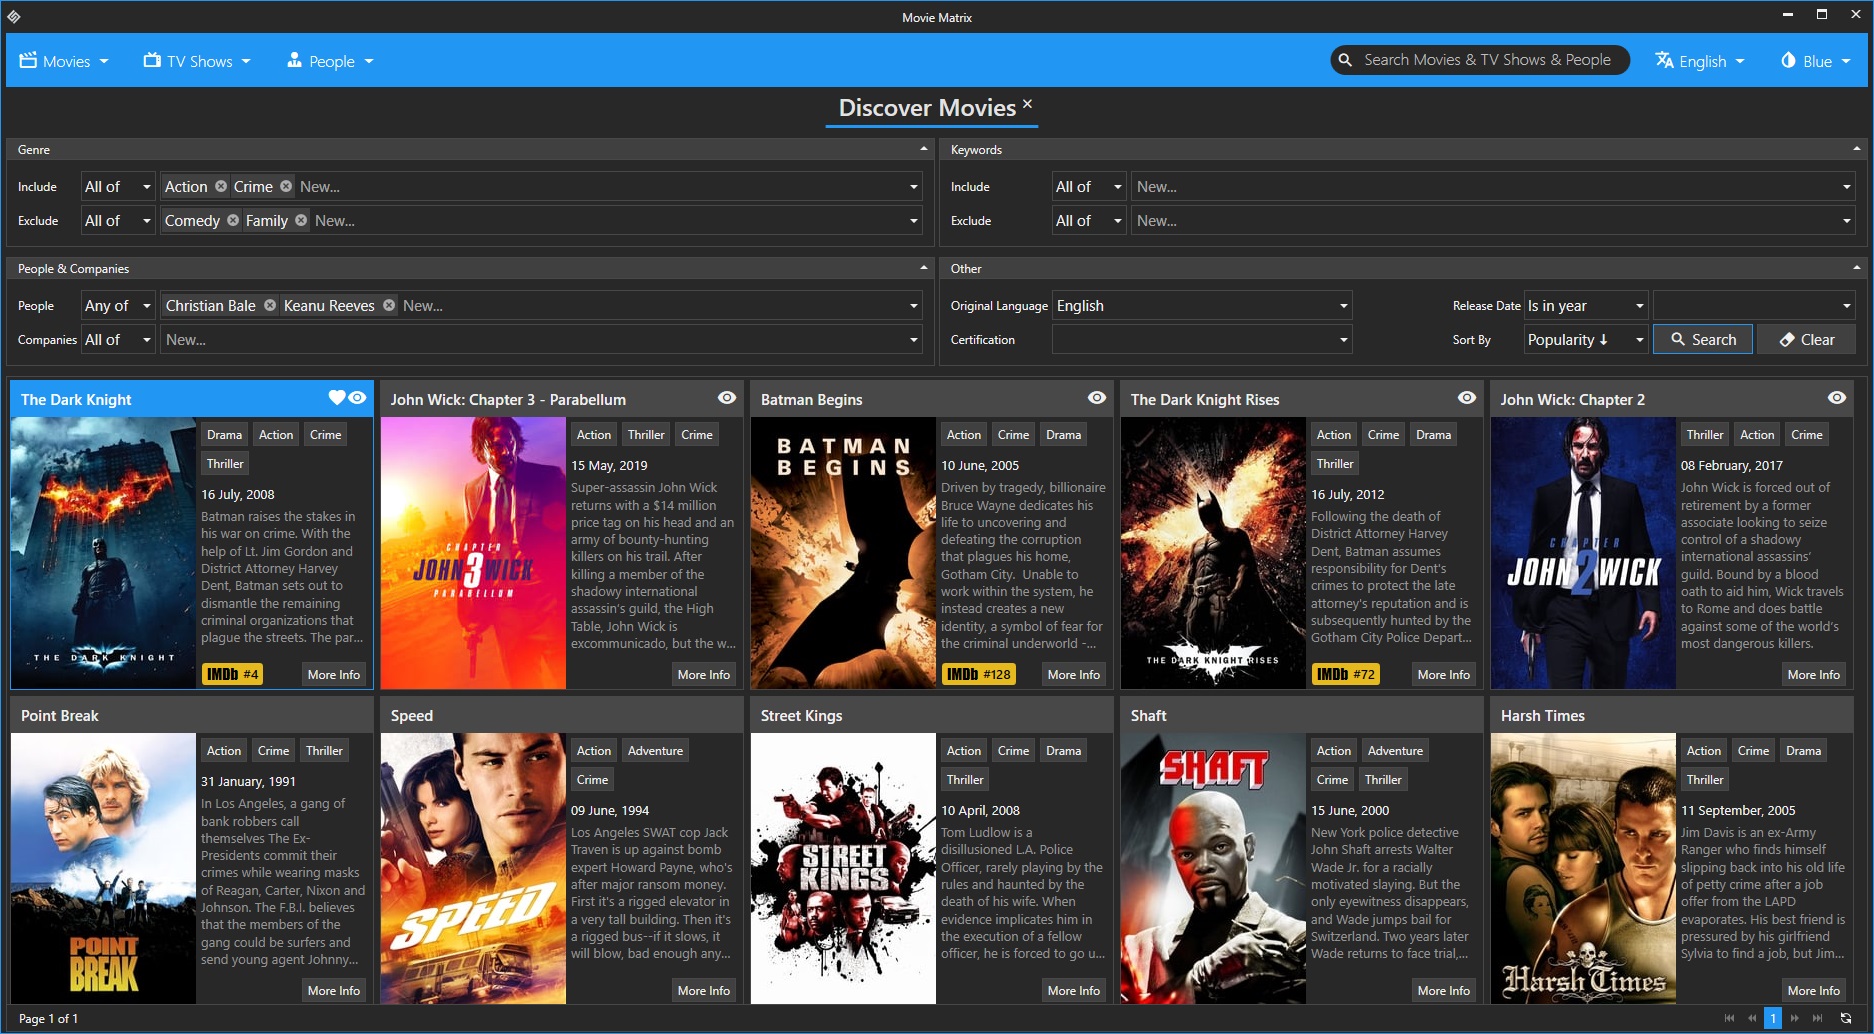Open the Certification dropdown
This screenshot has height=1034, width=1874.
pyautogui.click(x=1203, y=339)
